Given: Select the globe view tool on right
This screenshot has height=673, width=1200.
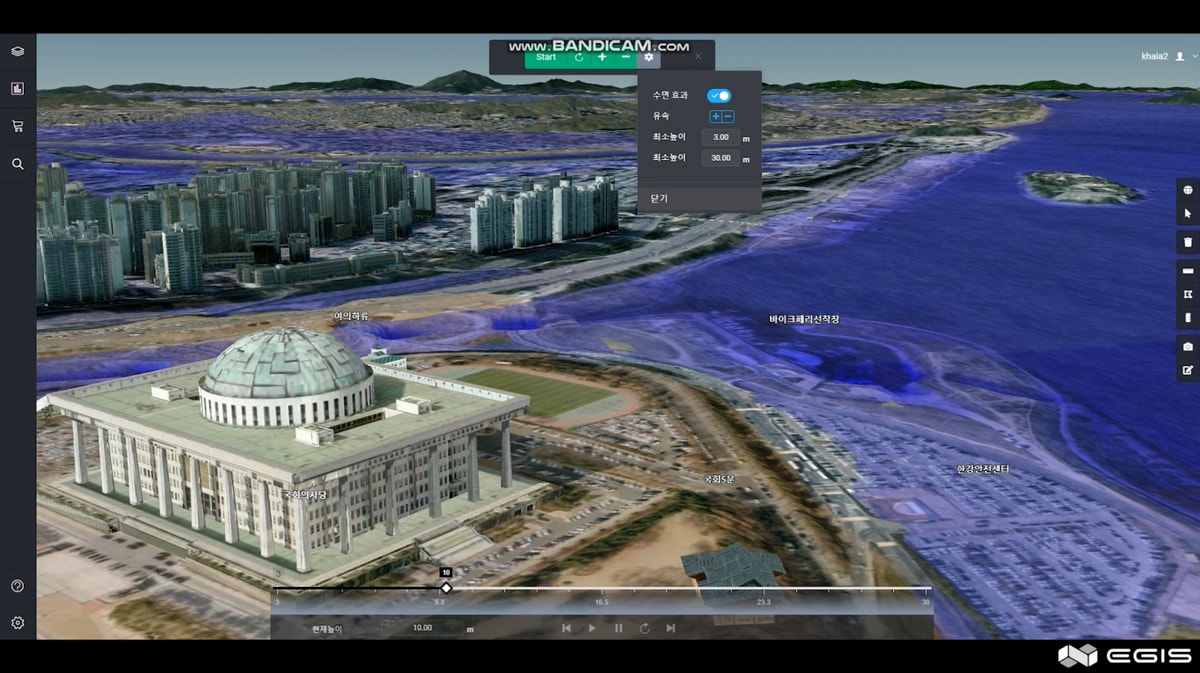Looking at the screenshot, I should 1188,190.
